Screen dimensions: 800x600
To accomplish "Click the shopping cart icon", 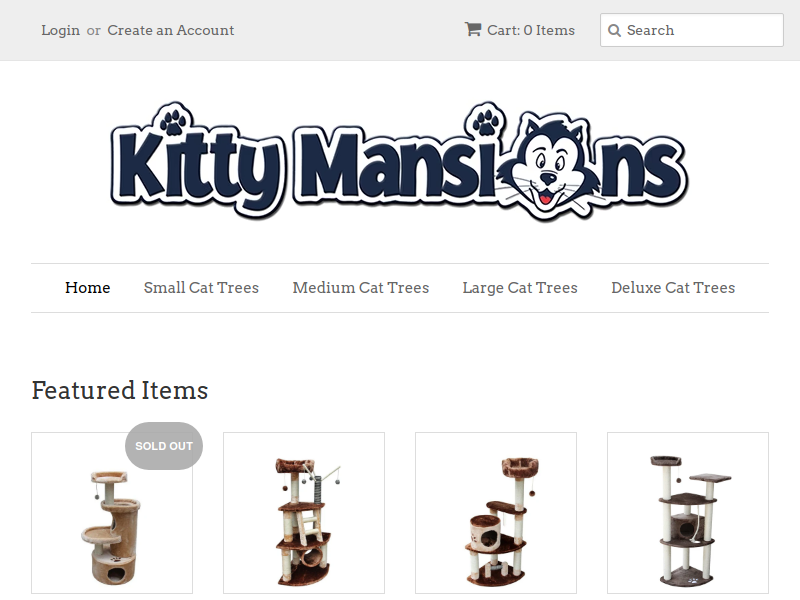I will [472, 29].
